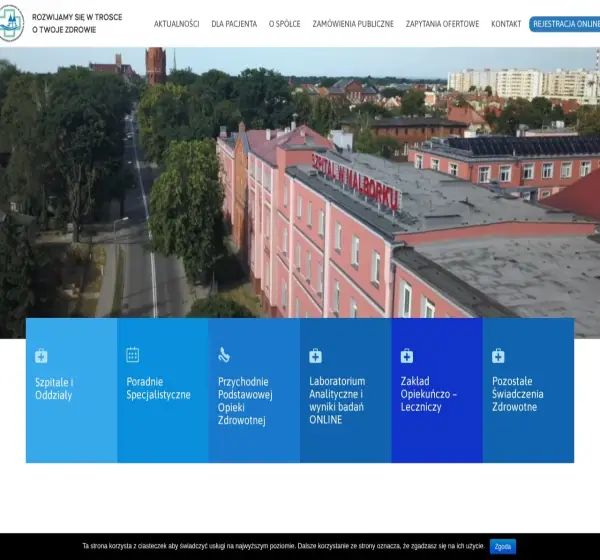600x560 pixels.
Task: Click the calendar icon above Poradnie Specjalistyczne
Action: pos(132,354)
